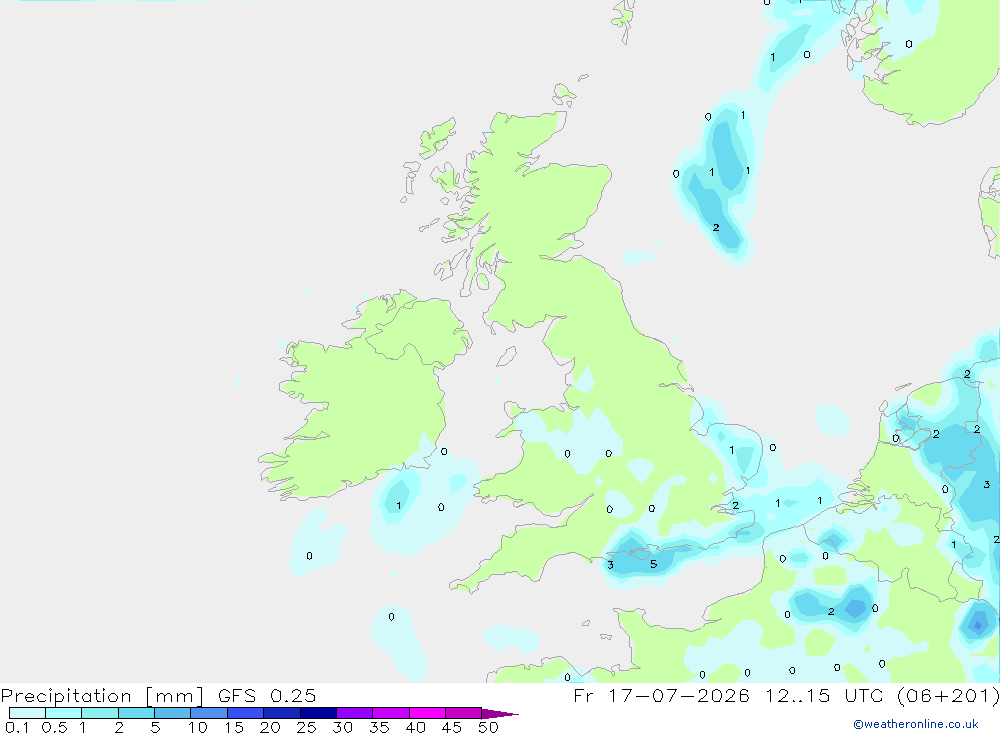Pick the legend swatch between 5 and 10
1000x733 pixels.
point(173,713)
